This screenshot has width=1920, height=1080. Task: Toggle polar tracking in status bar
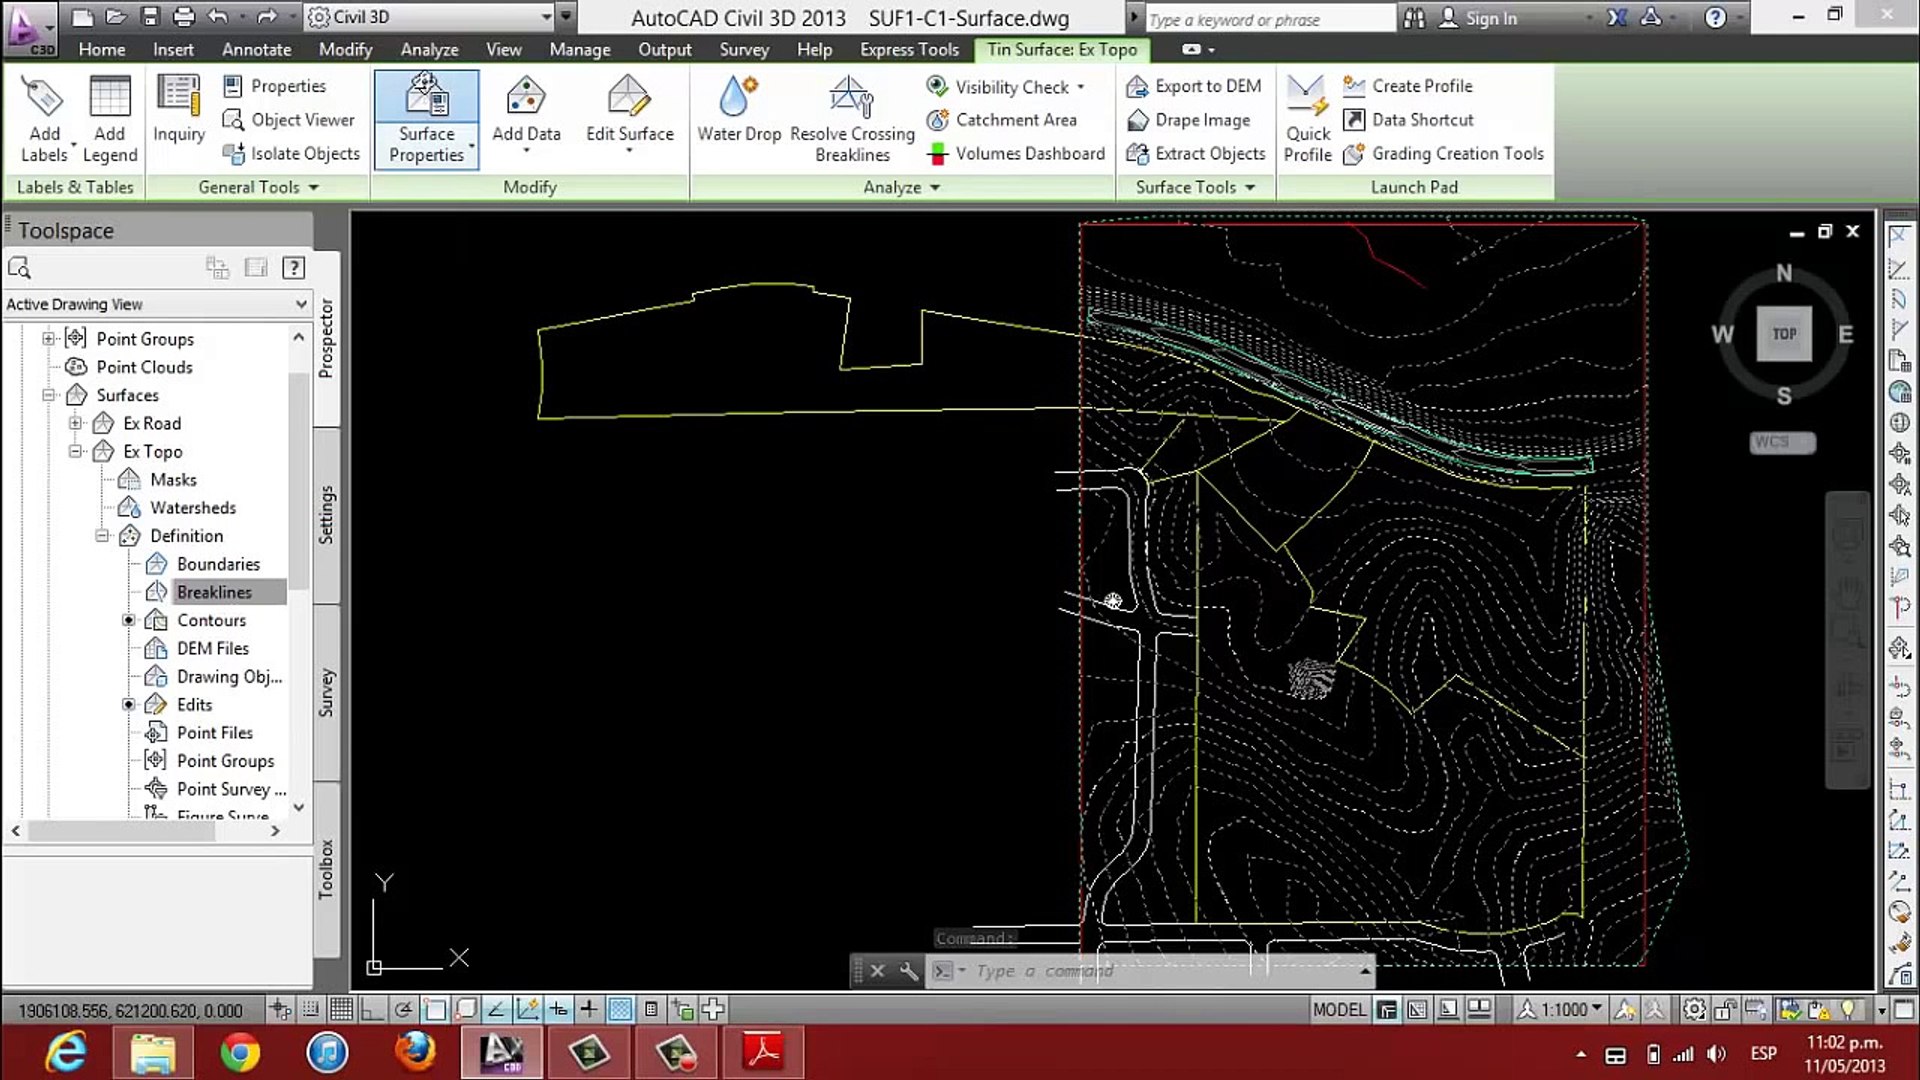coord(403,1010)
